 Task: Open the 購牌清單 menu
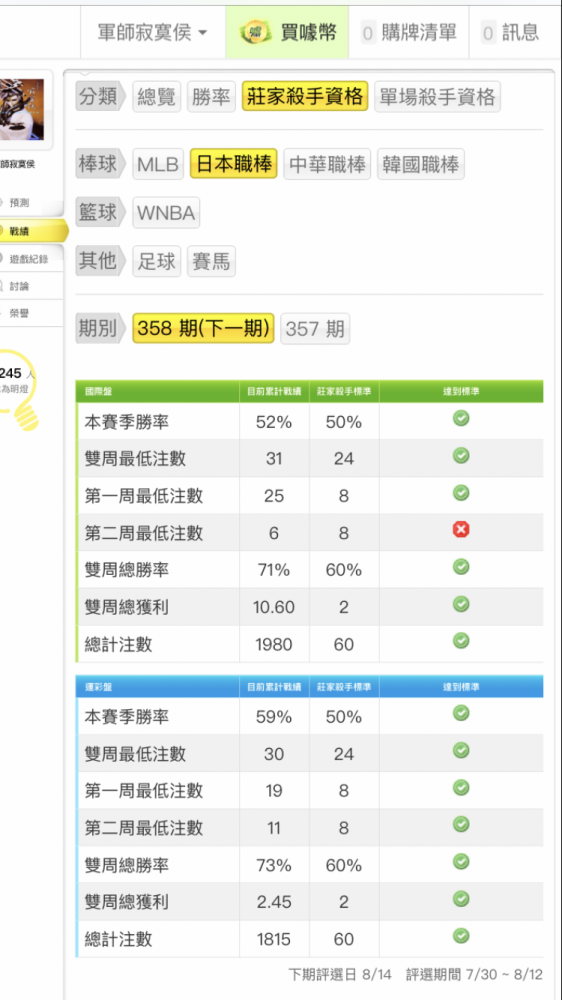409,32
